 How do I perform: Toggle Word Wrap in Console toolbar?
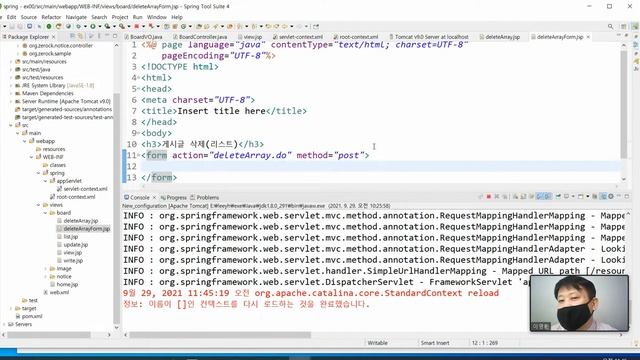pos(531,197)
